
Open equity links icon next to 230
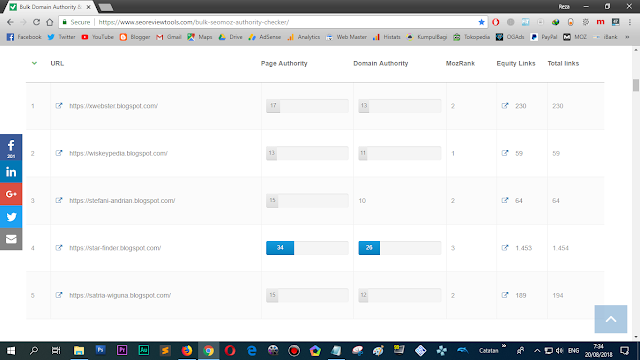point(505,106)
